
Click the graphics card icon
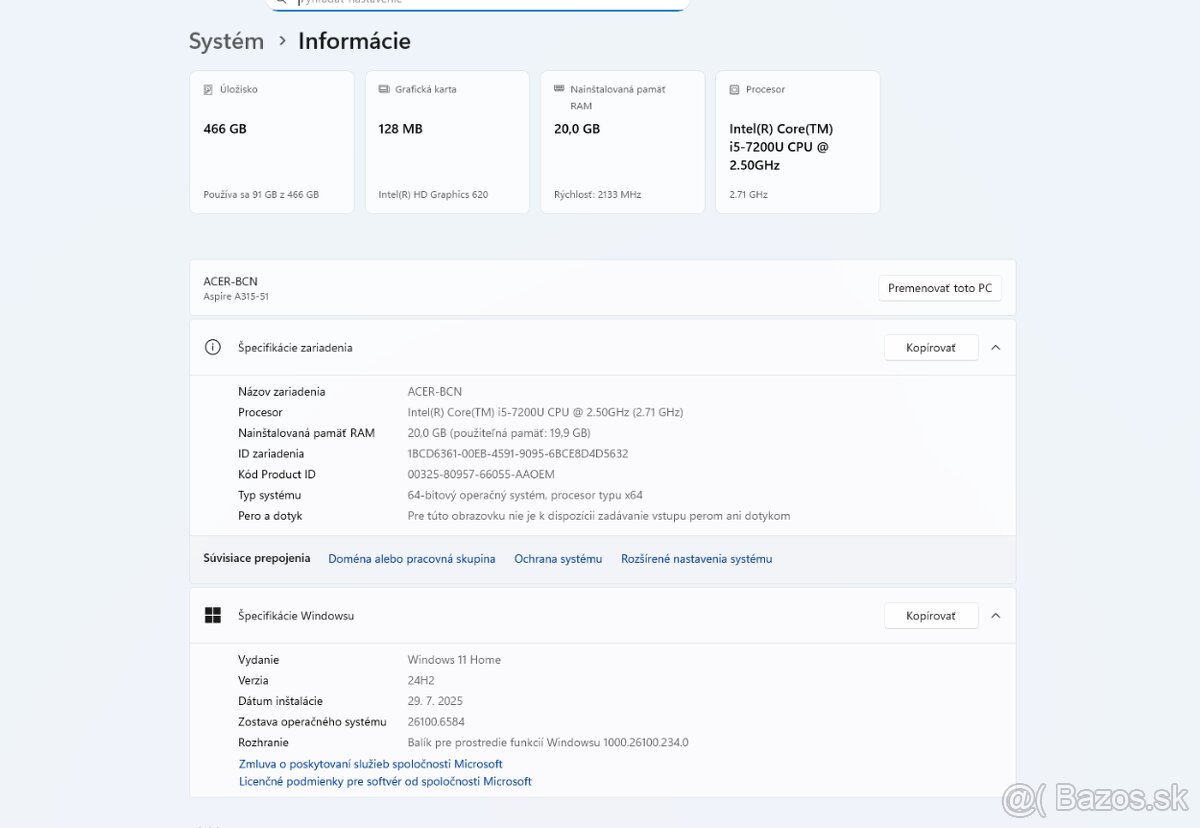[x=384, y=90]
